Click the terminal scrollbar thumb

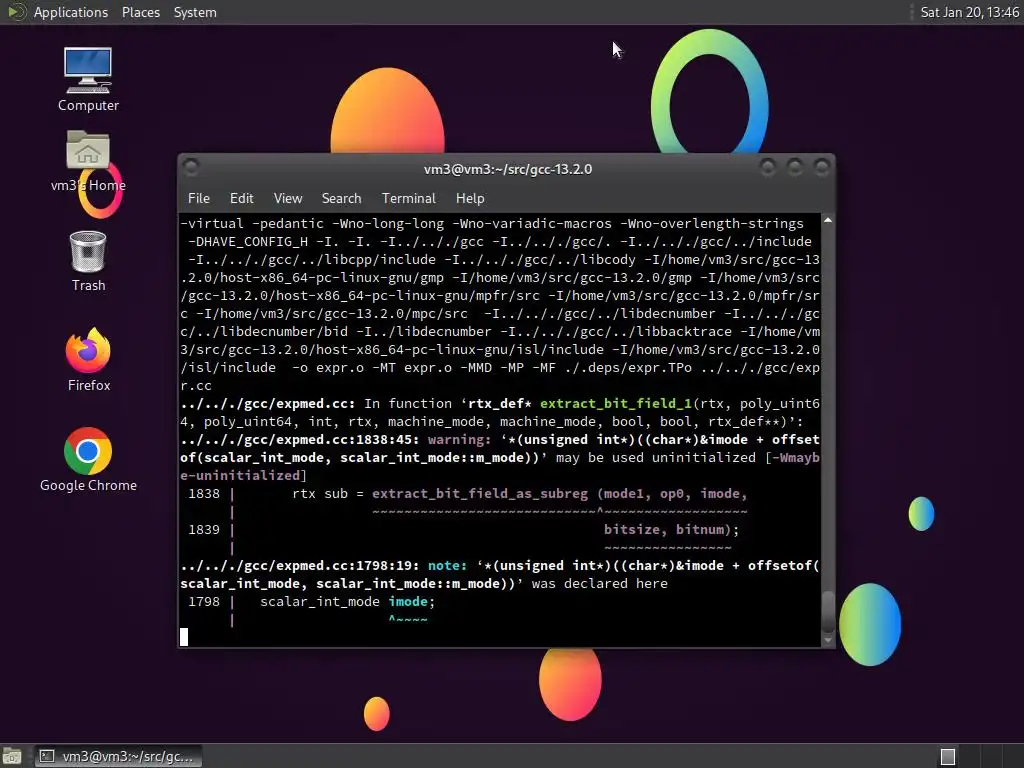coord(827,612)
